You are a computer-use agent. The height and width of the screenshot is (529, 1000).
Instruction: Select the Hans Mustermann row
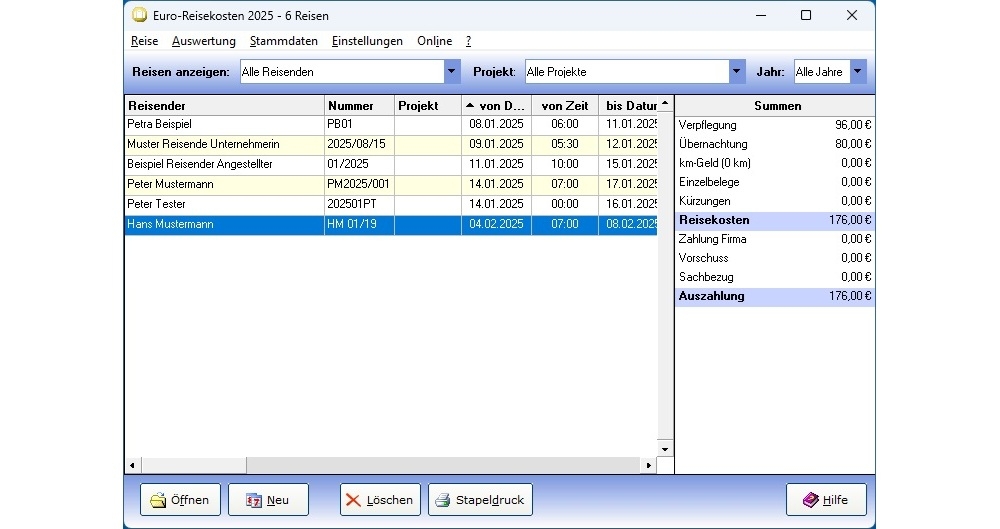coord(391,225)
